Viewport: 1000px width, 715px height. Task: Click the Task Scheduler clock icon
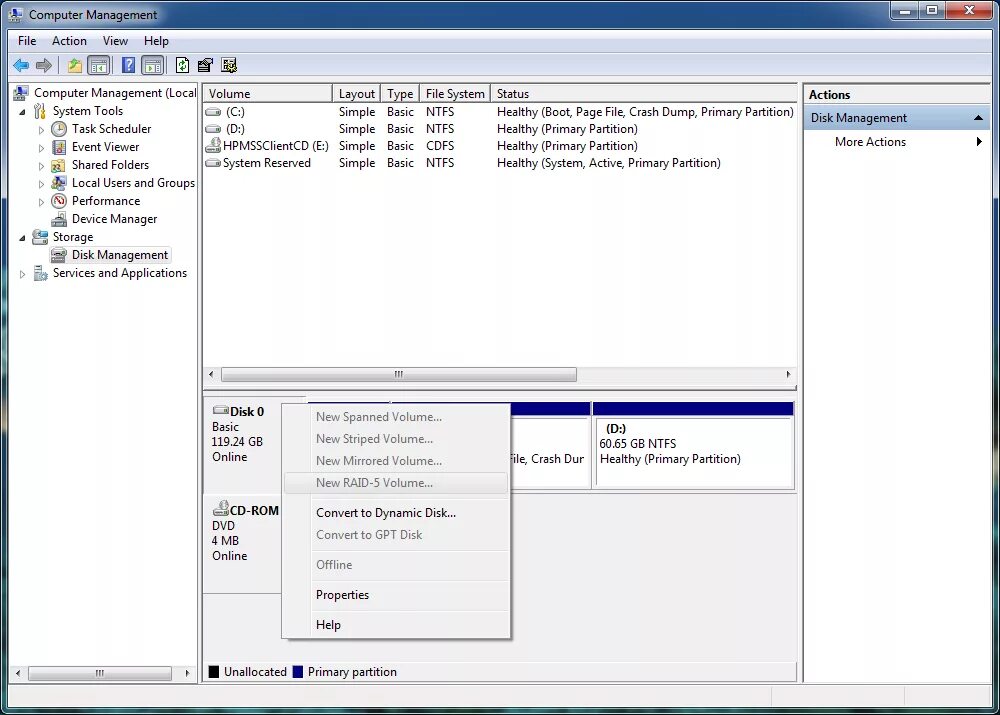[x=59, y=129]
